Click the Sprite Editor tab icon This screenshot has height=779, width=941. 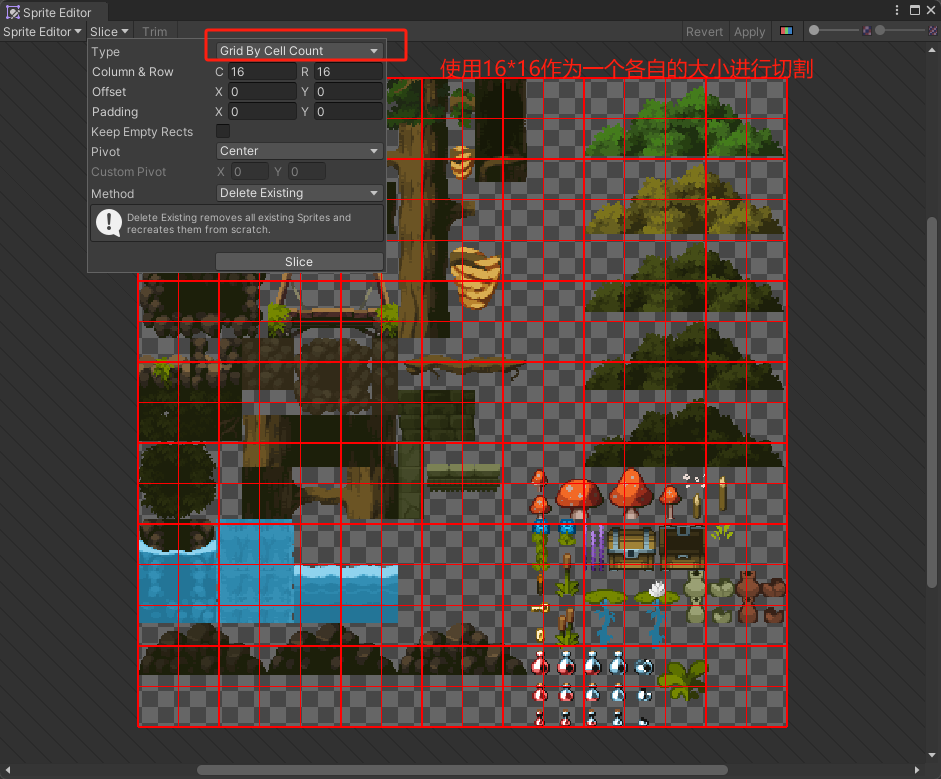tap(13, 12)
